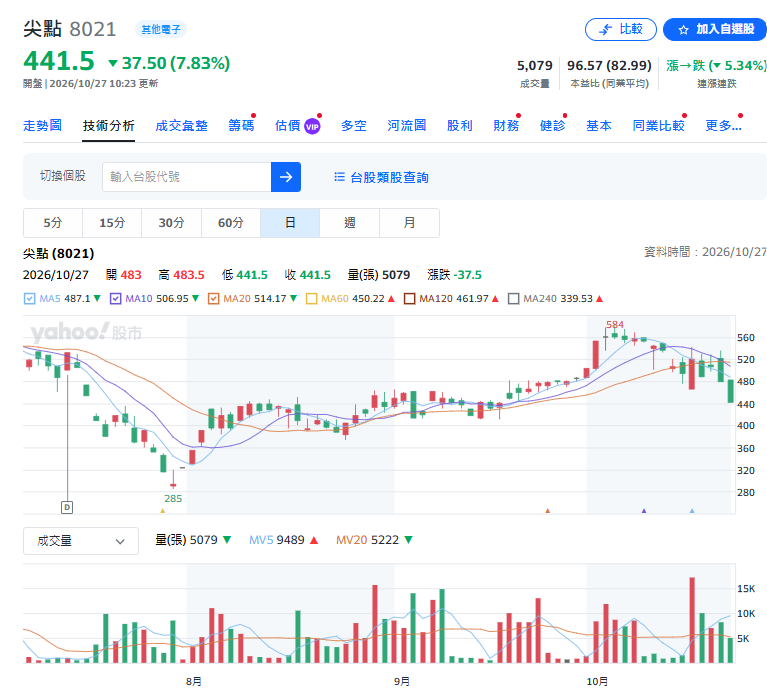This screenshot has width=767, height=691.
Task: Click the compare arrows icon in 比較 button
Action: pos(606,30)
